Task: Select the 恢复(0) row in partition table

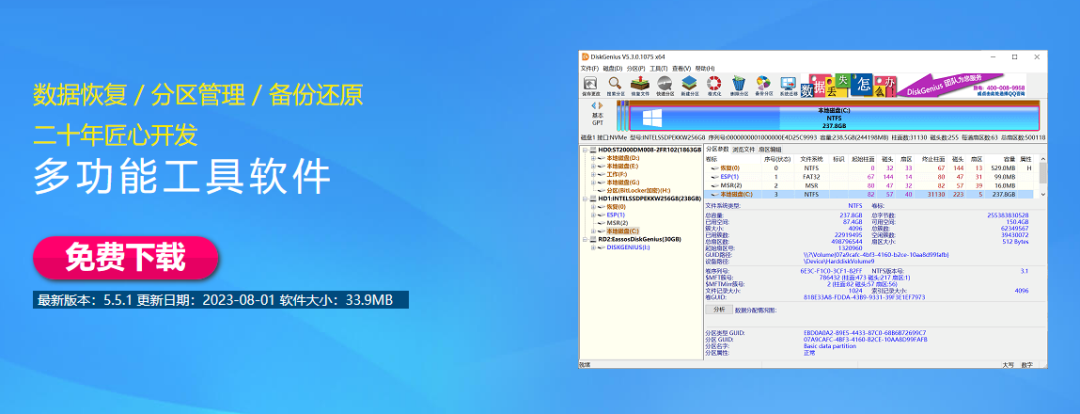Action: point(871,168)
